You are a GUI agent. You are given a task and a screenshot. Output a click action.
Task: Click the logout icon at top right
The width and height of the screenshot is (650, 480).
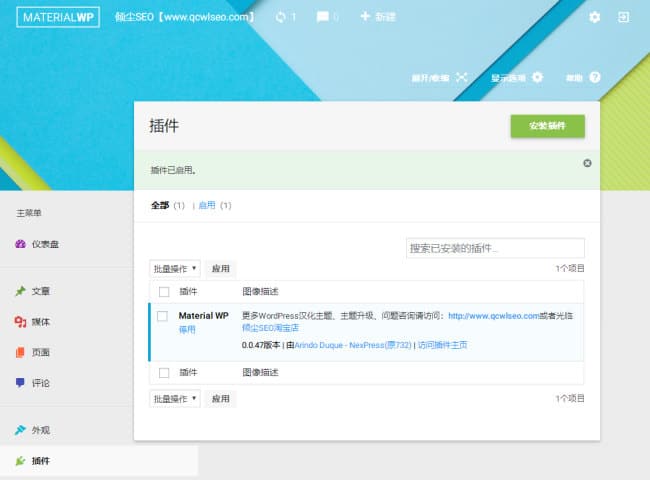click(623, 17)
